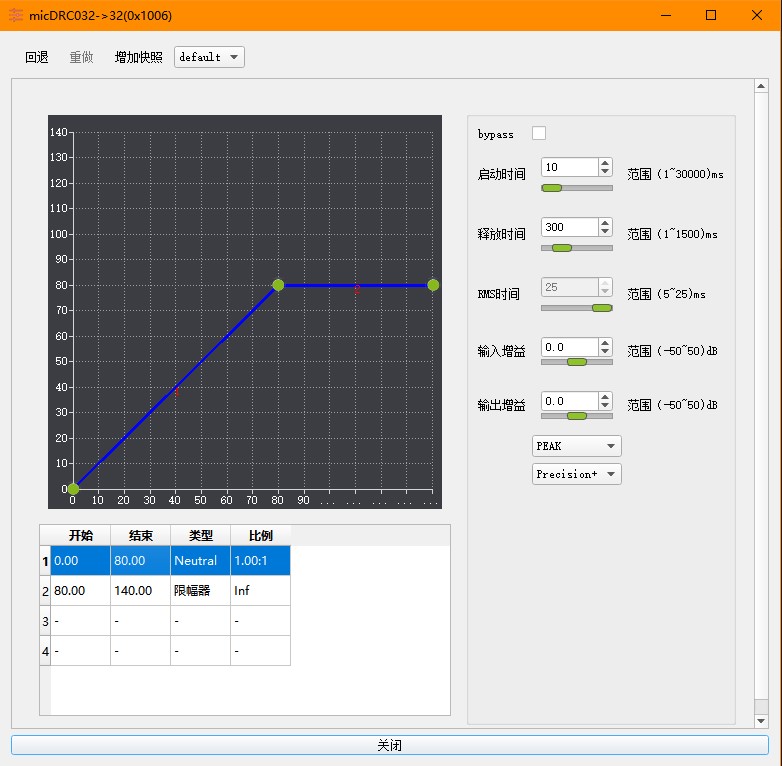Decrease 启动时间 with its down arrow
This screenshot has height=766, width=782.
tap(605, 172)
